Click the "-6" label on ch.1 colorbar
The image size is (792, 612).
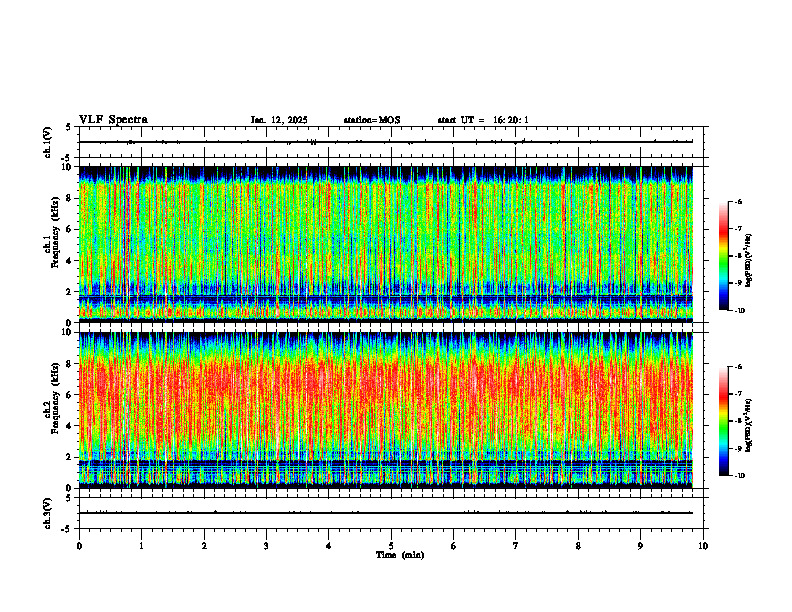click(x=738, y=201)
